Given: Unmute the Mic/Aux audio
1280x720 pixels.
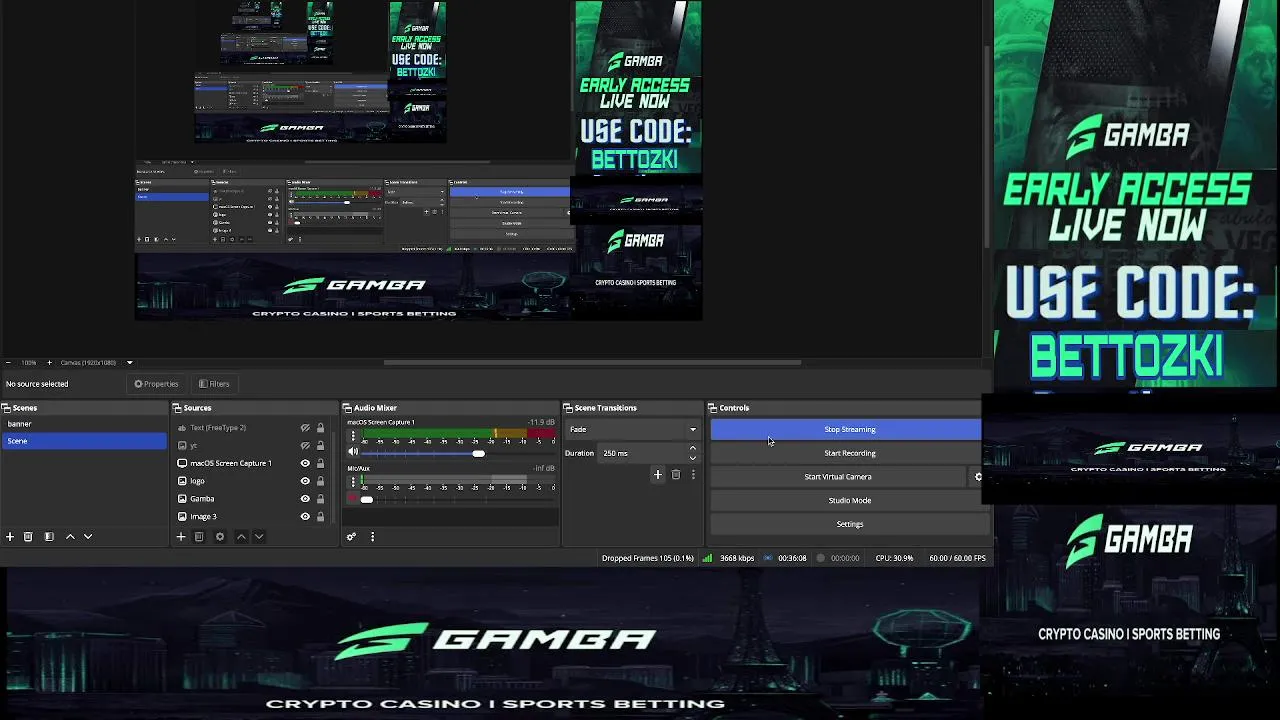Looking at the screenshot, I should point(353,499).
